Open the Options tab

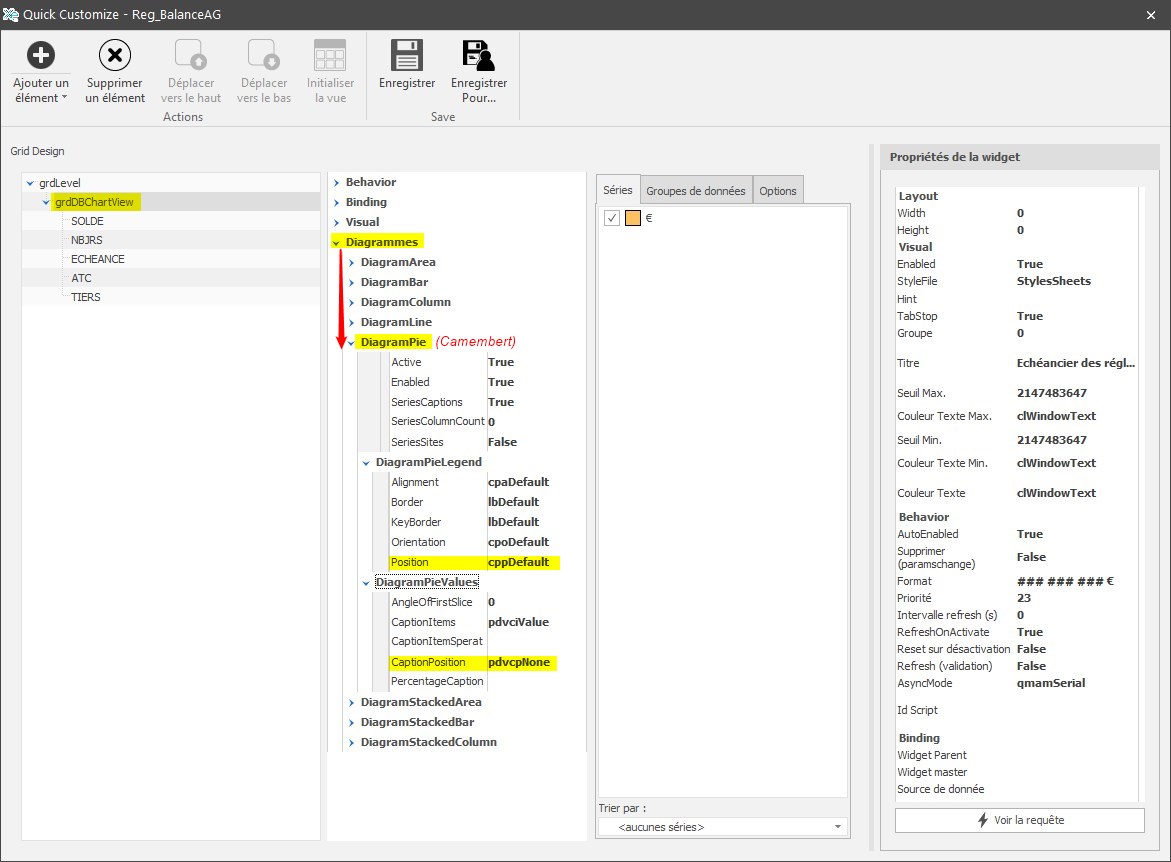777,191
